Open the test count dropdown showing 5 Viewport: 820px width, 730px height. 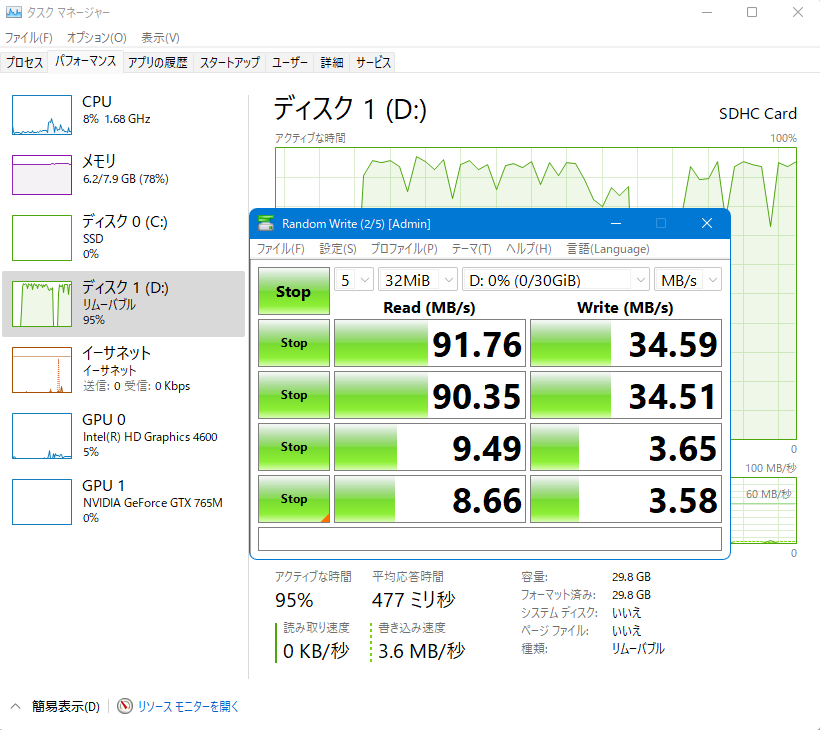pos(354,280)
